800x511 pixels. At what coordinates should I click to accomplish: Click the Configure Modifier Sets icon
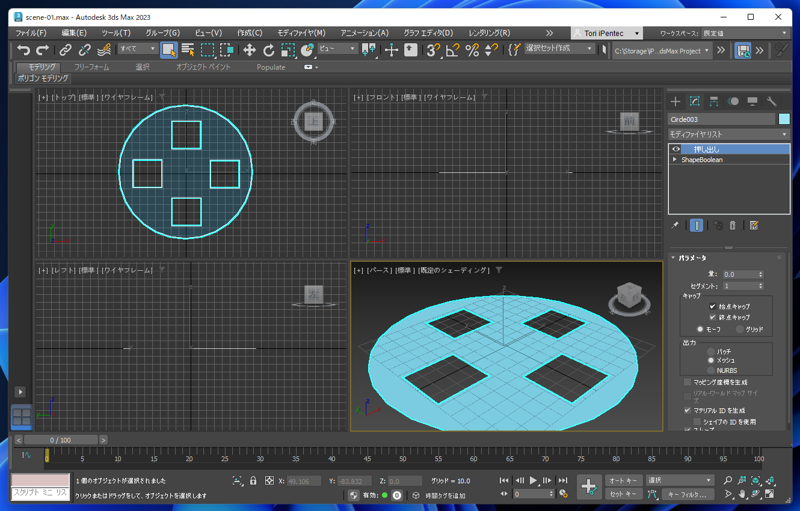(754, 225)
